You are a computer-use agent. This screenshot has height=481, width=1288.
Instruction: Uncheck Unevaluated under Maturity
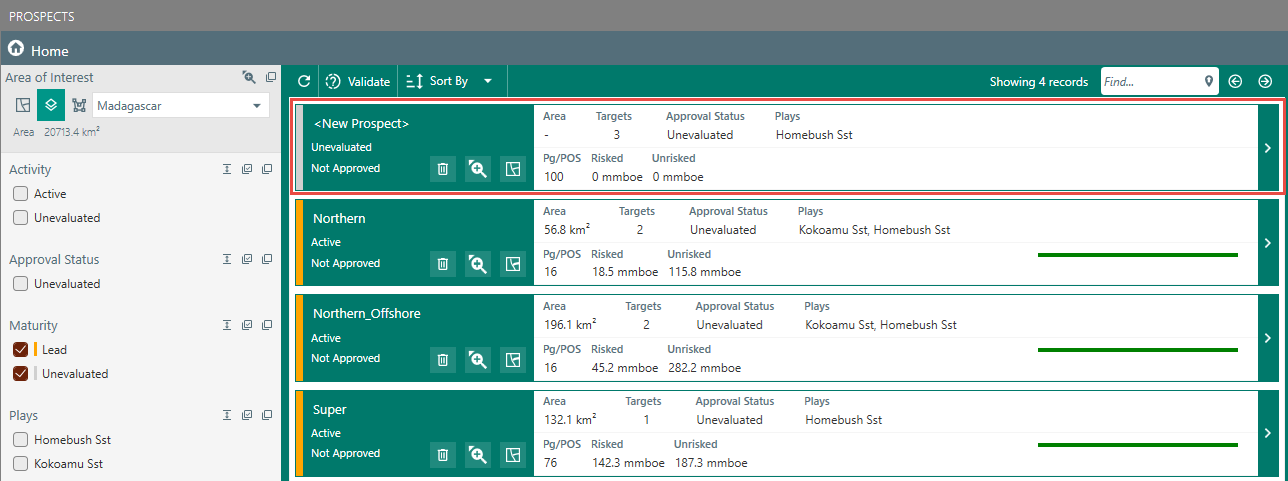[20, 373]
